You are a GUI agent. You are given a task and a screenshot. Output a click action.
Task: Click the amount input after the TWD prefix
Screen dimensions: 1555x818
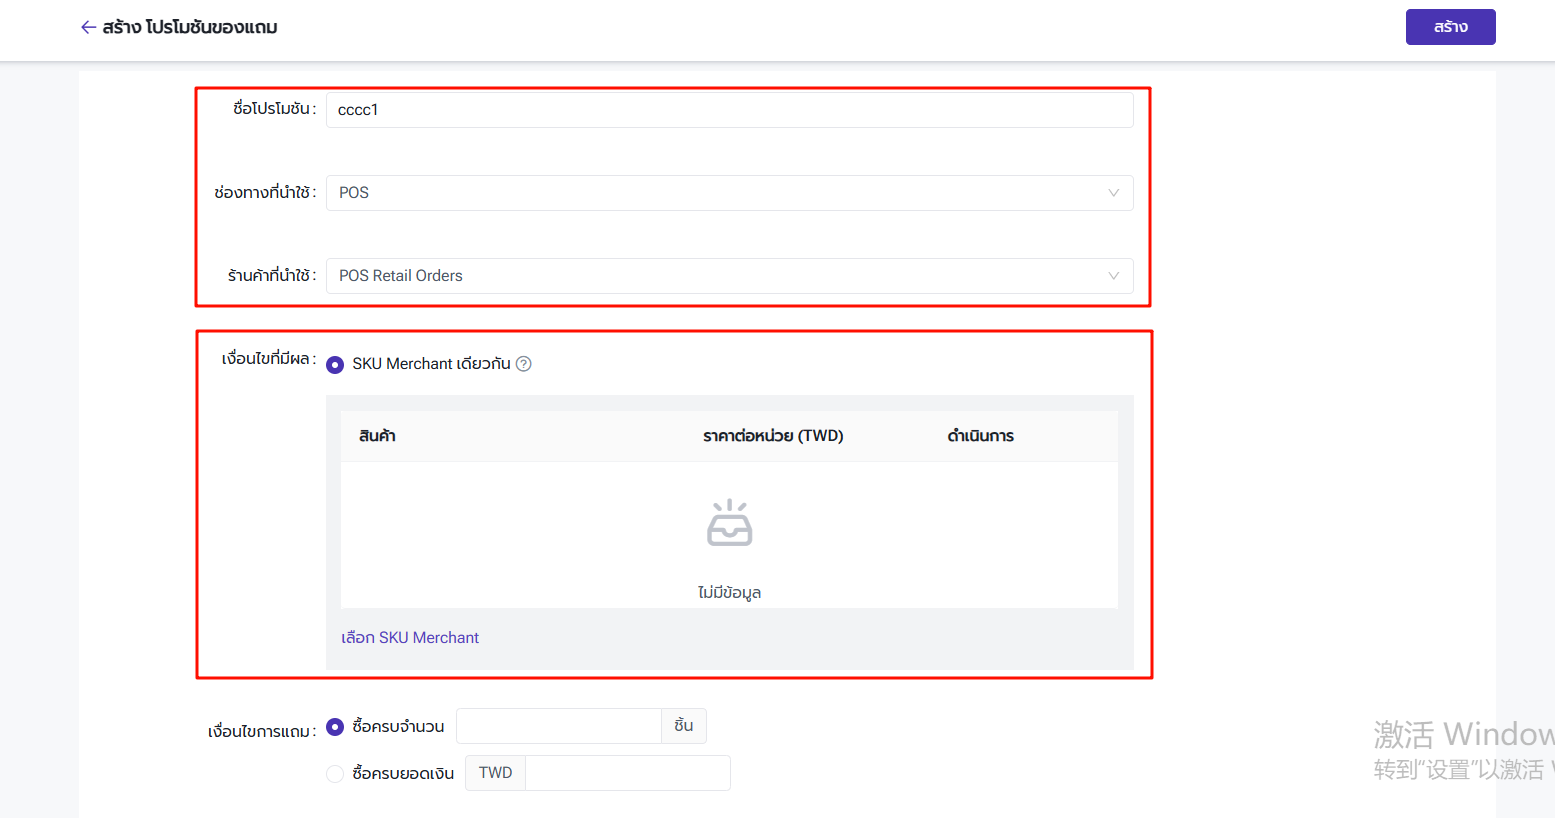(x=627, y=773)
